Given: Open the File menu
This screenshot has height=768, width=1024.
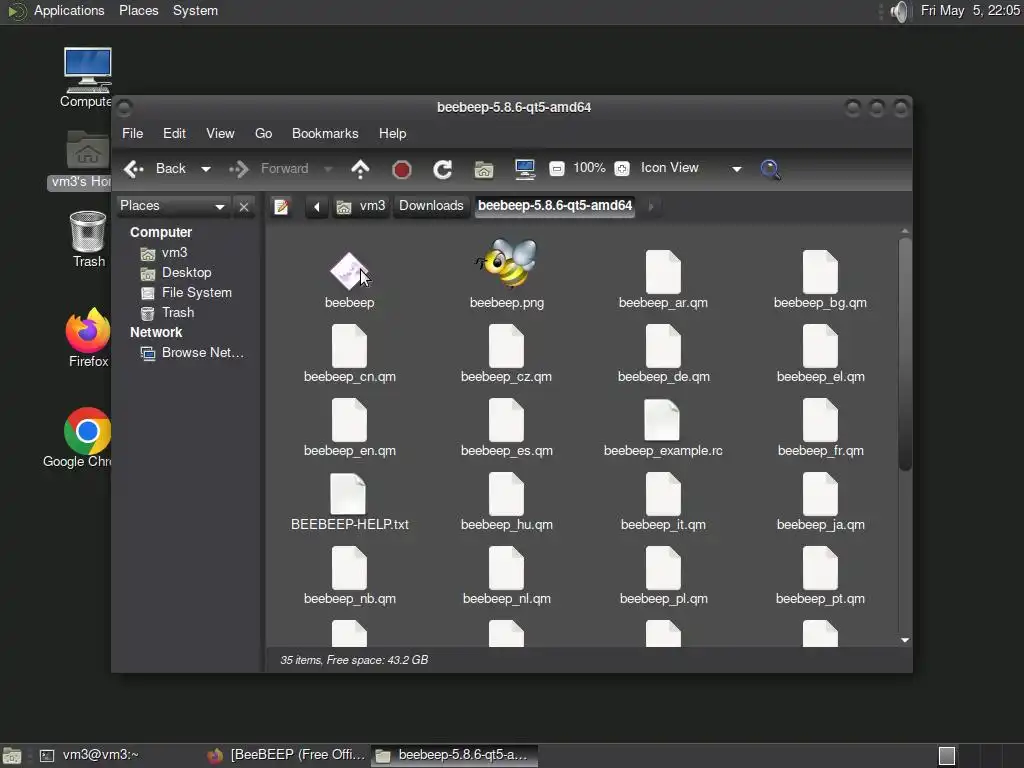Looking at the screenshot, I should coord(133,133).
